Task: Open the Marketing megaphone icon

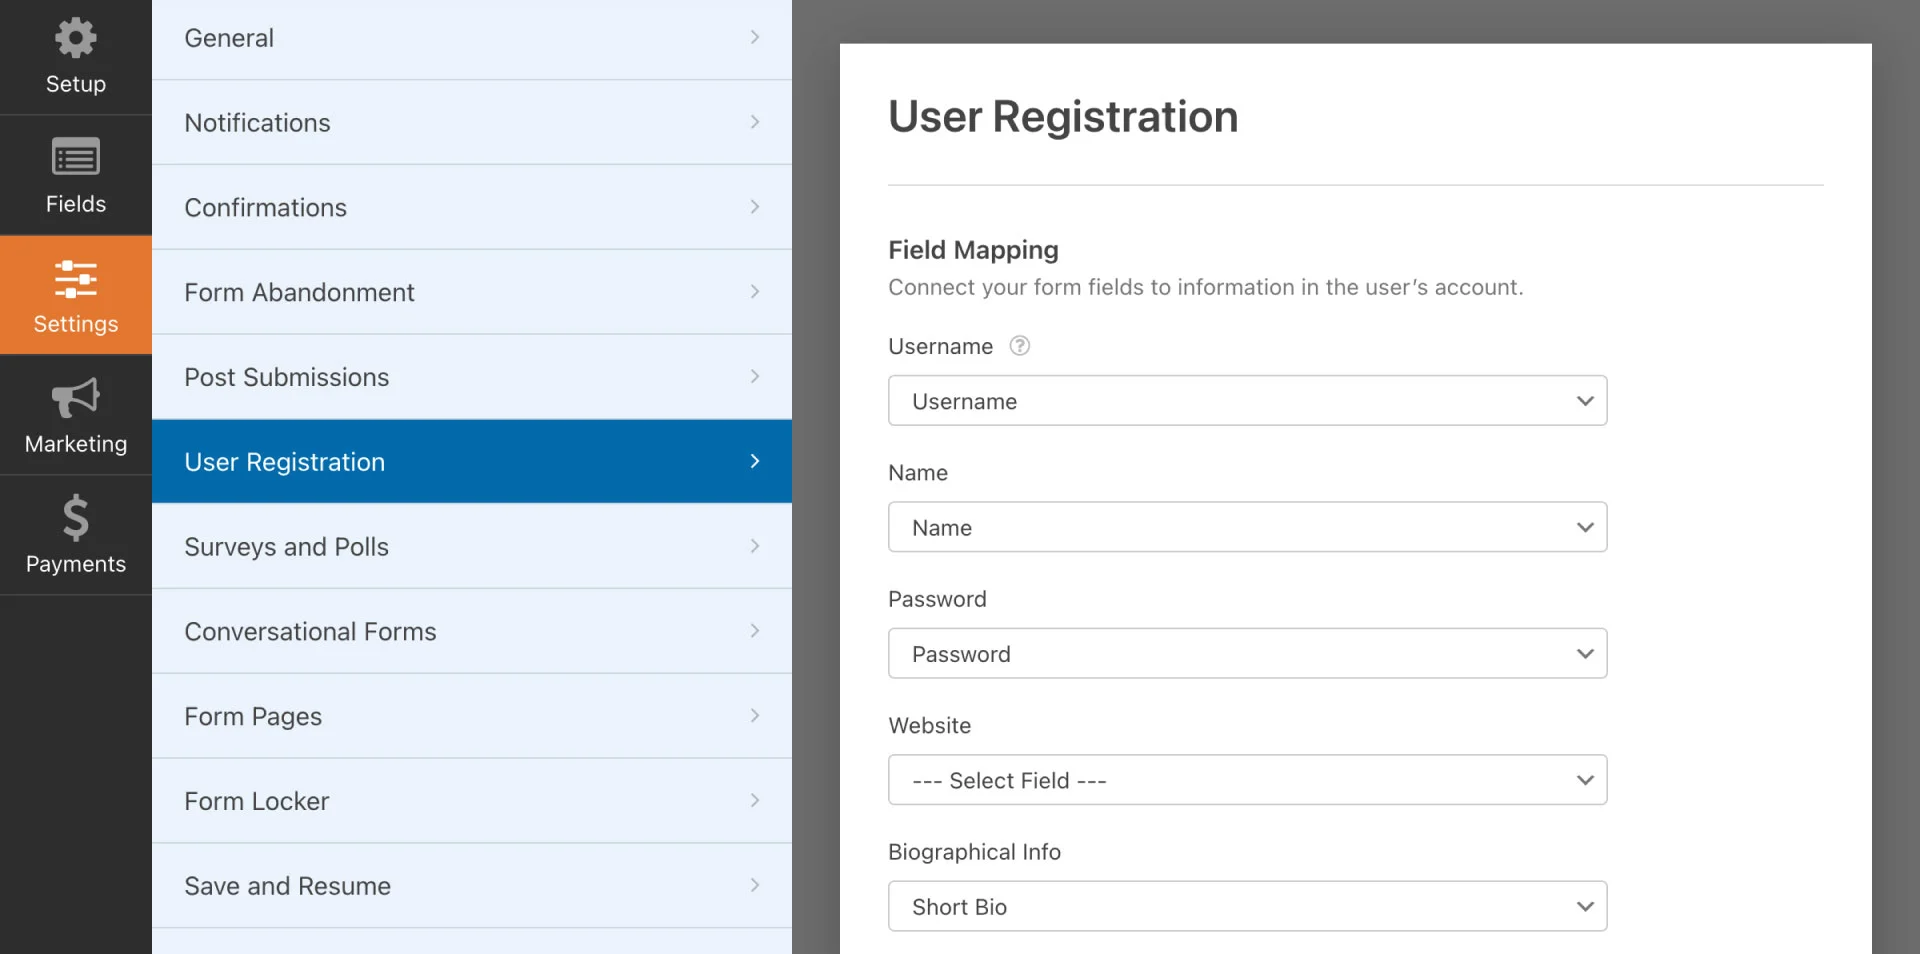Action: pos(75,399)
